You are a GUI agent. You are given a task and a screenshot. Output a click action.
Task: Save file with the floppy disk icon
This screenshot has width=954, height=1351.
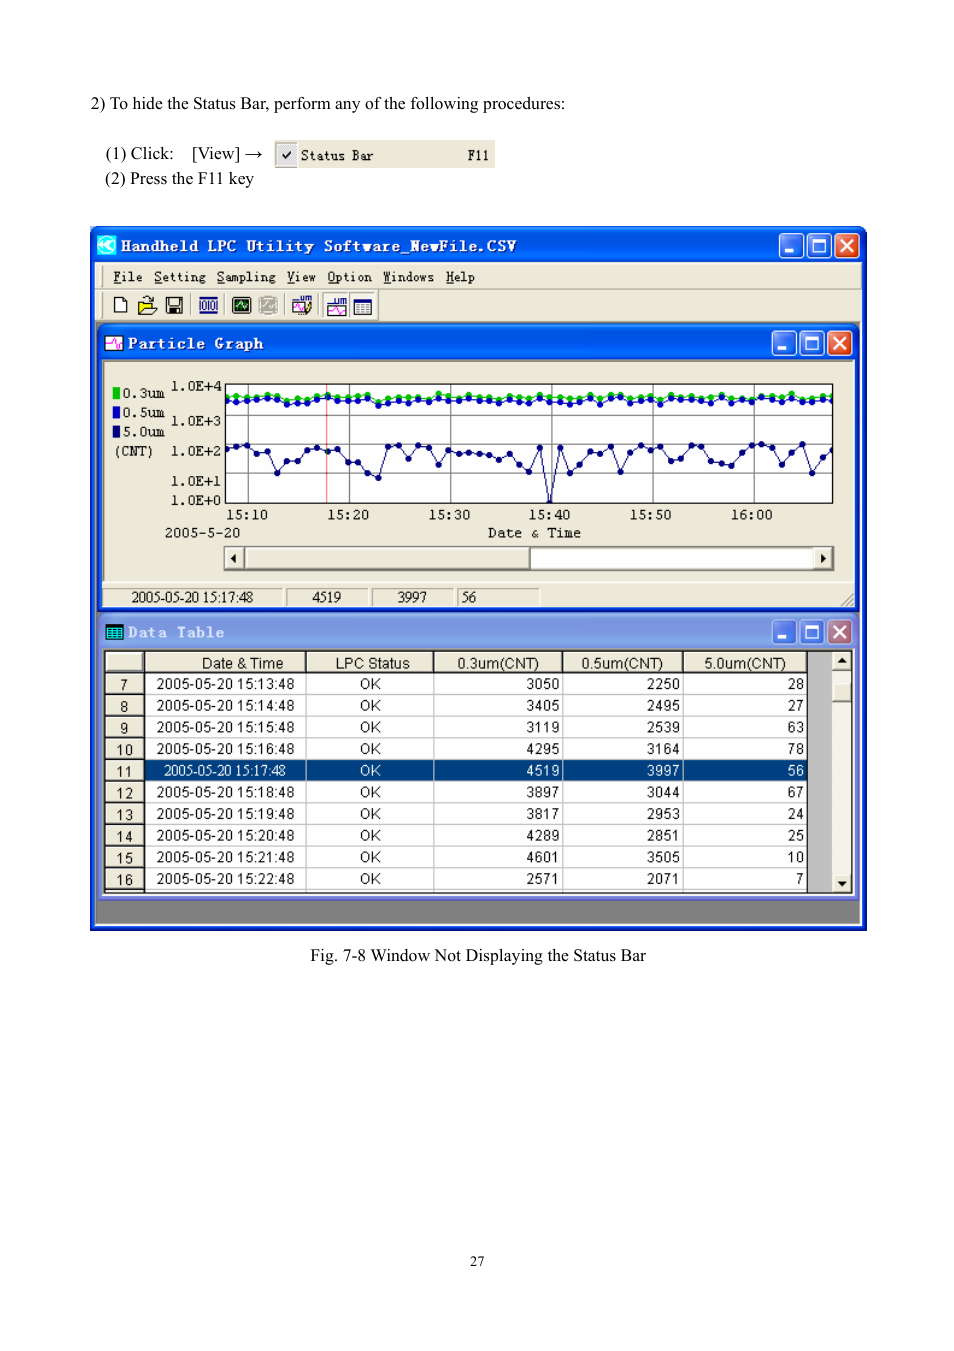click(x=174, y=306)
